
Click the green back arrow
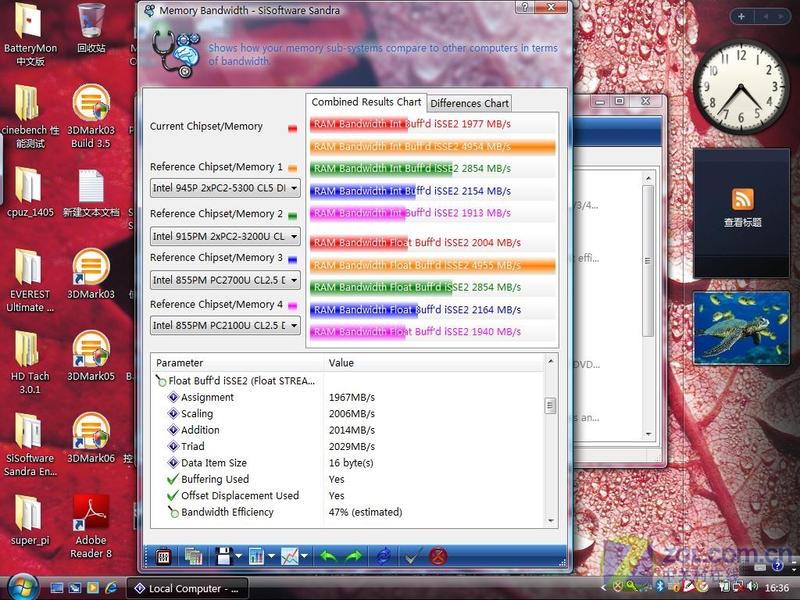329,557
